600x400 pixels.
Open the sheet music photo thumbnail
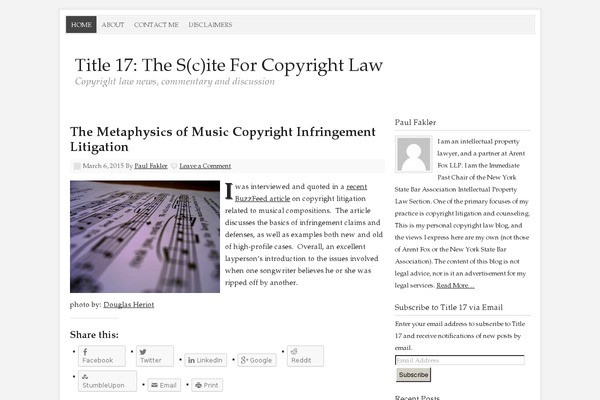(145, 237)
